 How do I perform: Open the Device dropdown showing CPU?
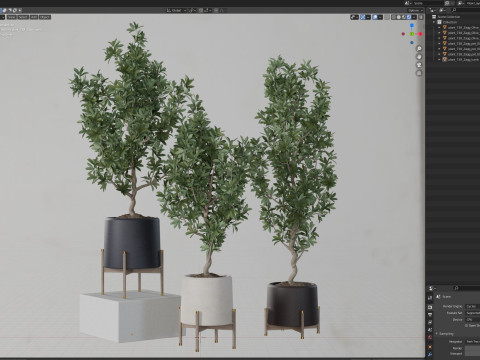tap(473, 320)
